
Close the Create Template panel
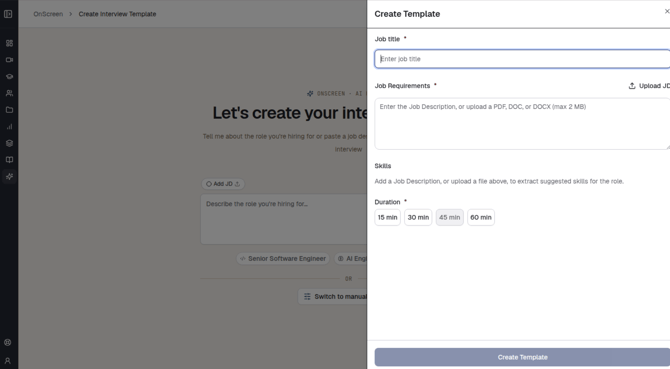click(x=667, y=12)
